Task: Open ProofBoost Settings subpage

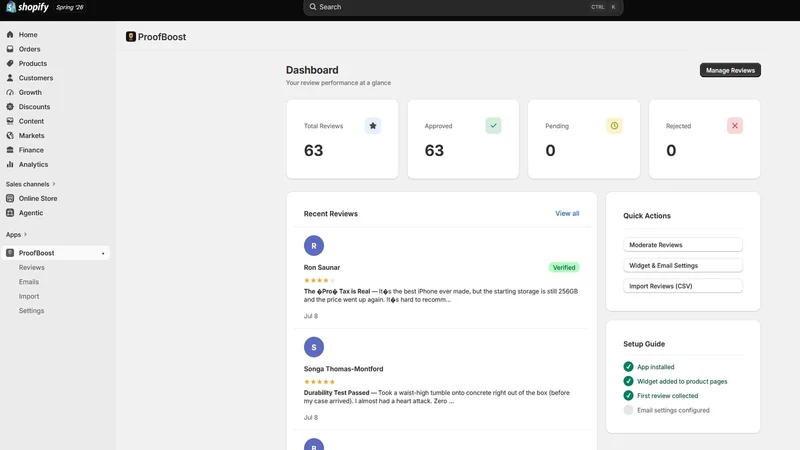Action: click(x=31, y=311)
